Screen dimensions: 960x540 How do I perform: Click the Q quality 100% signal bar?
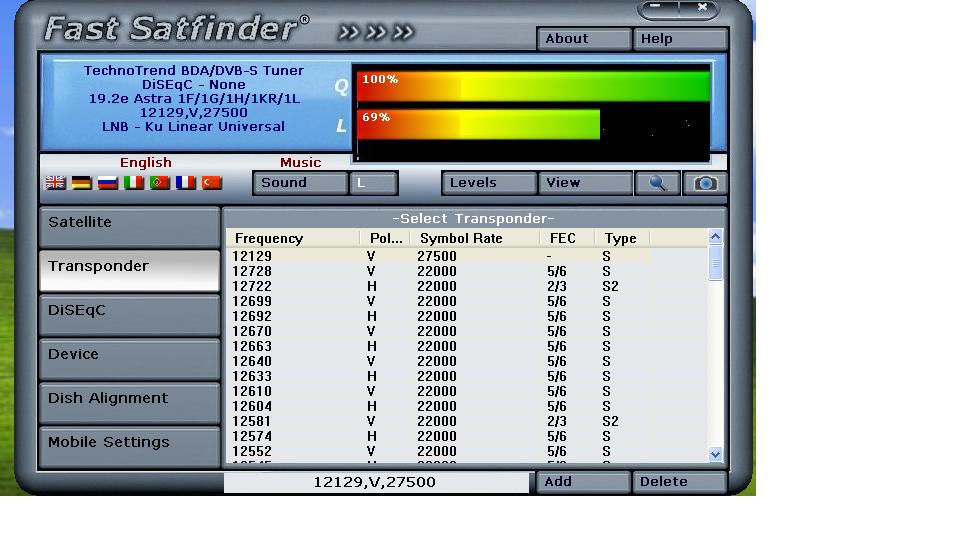[x=533, y=86]
